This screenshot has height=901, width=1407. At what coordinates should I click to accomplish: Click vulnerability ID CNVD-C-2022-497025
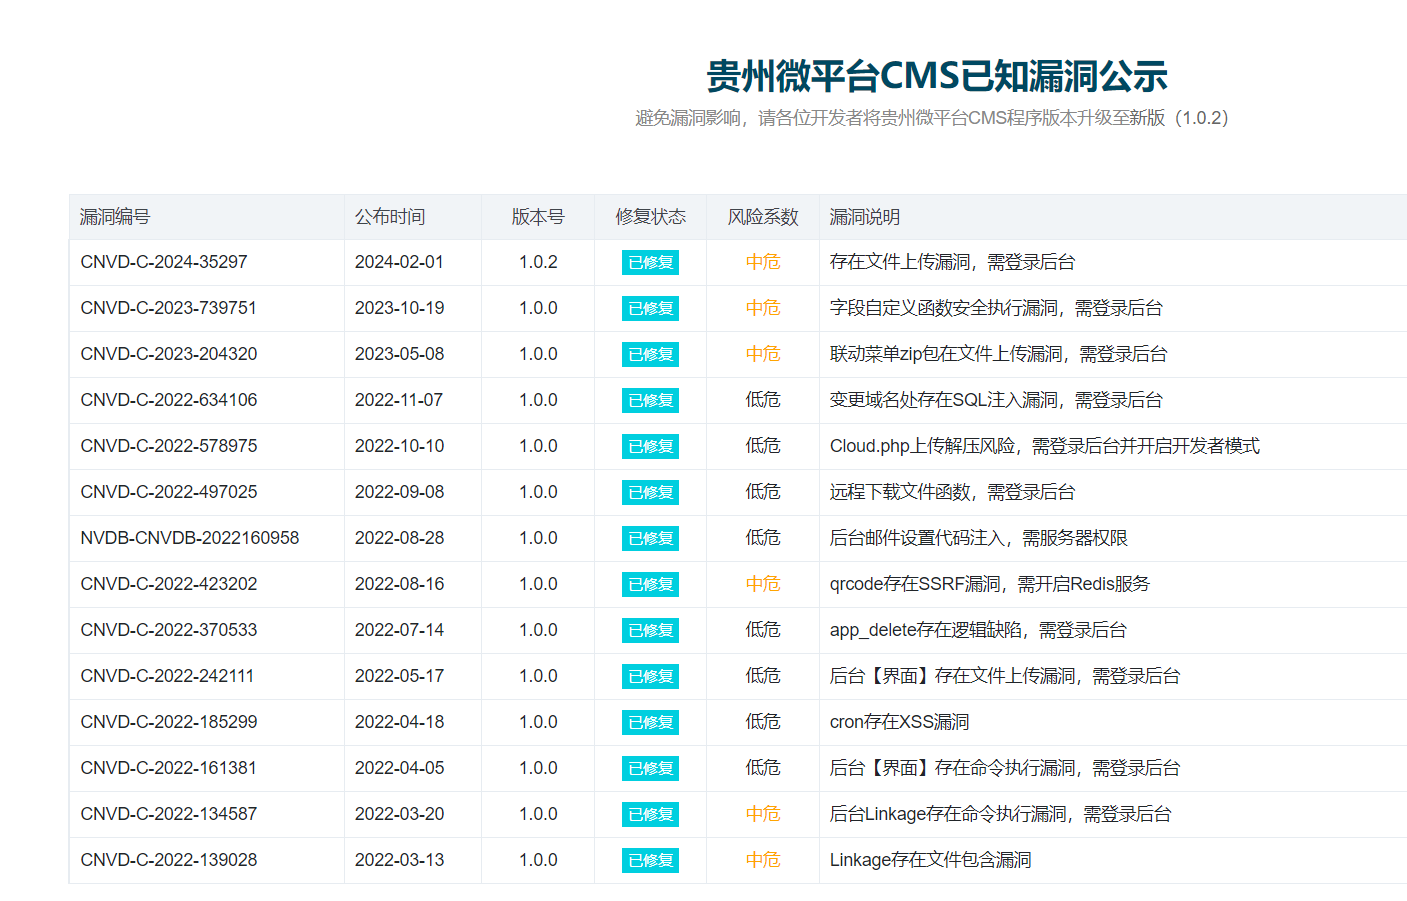169,492
